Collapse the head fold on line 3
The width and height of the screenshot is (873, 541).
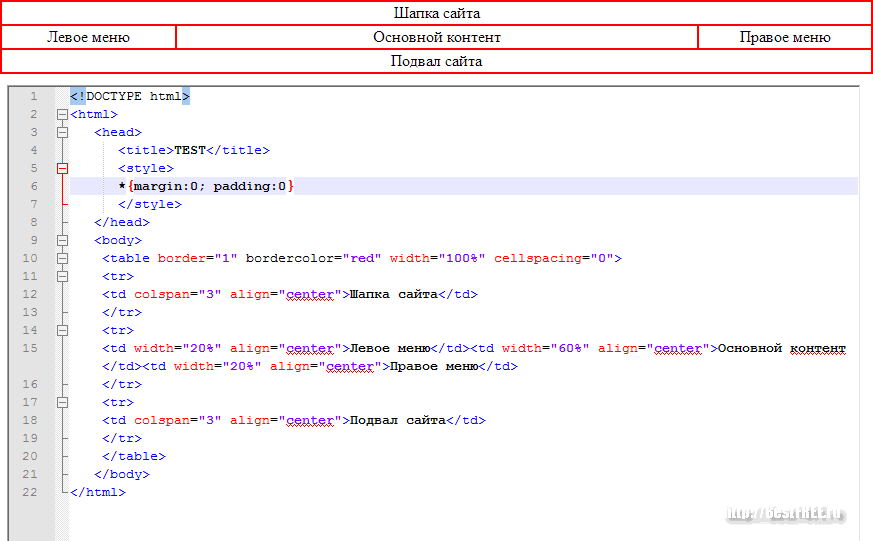coord(62,132)
